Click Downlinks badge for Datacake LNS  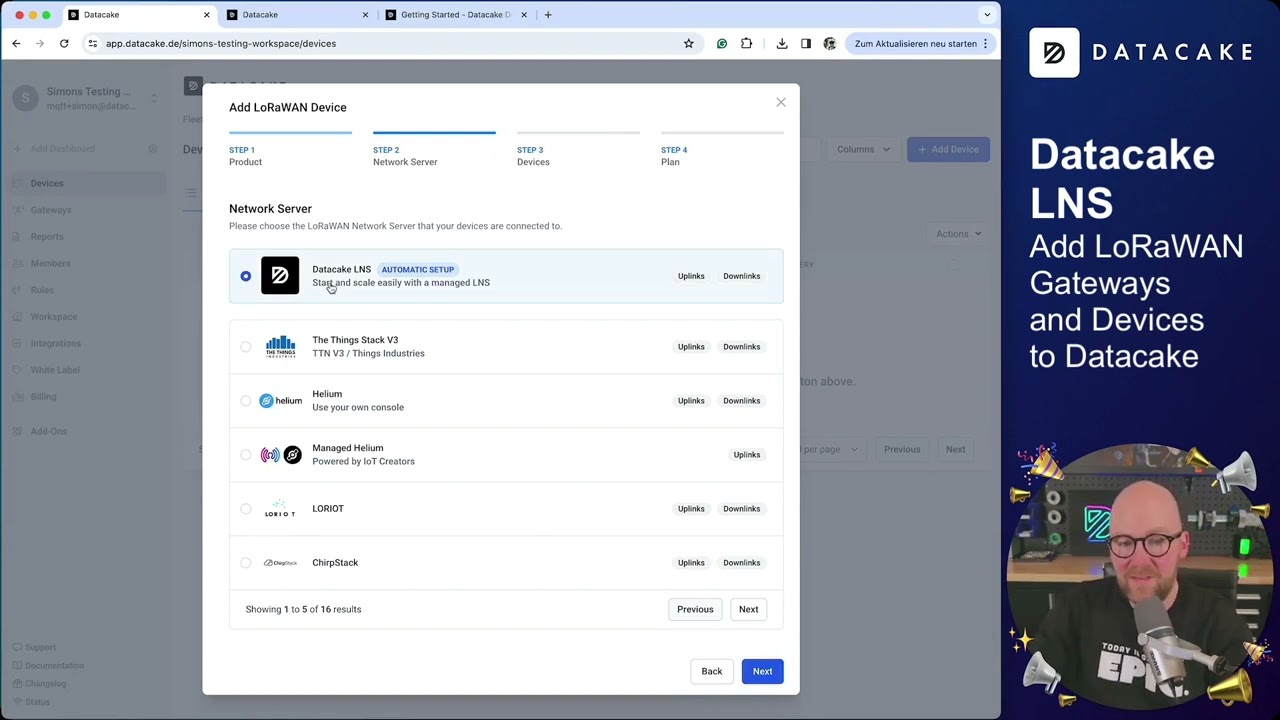pyautogui.click(x=741, y=276)
